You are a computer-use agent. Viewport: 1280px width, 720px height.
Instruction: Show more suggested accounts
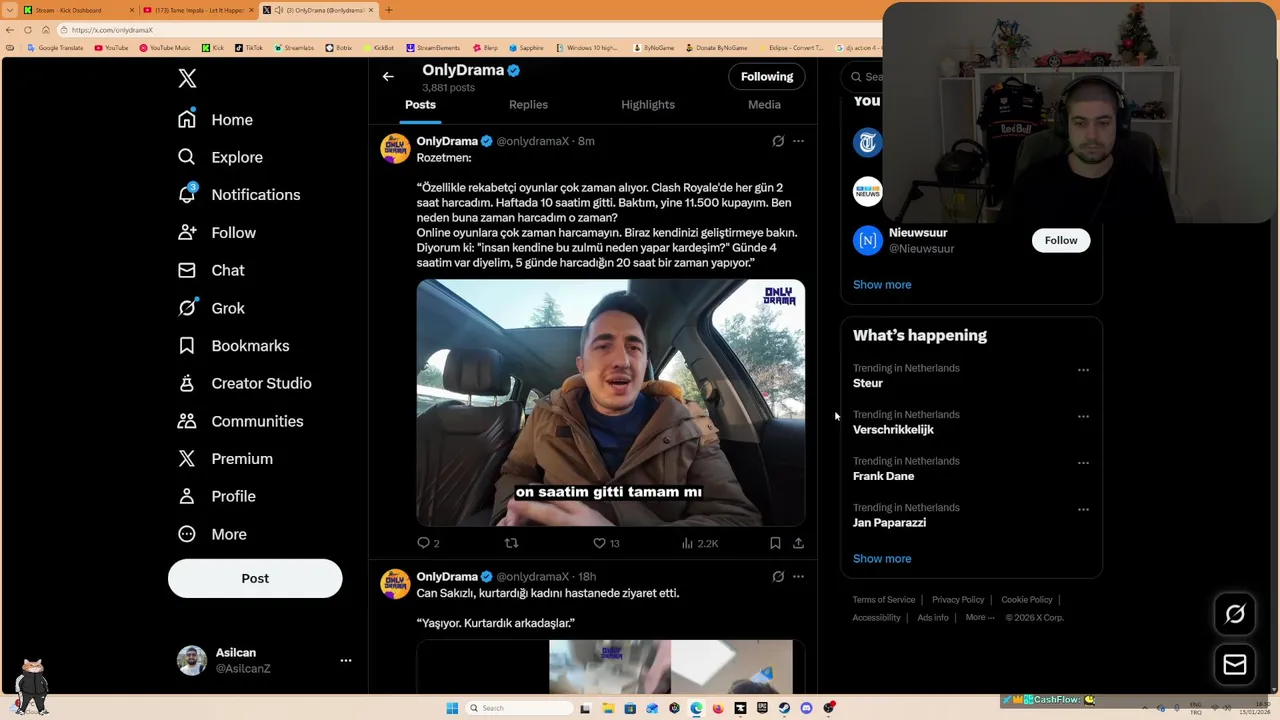click(882, 285)
